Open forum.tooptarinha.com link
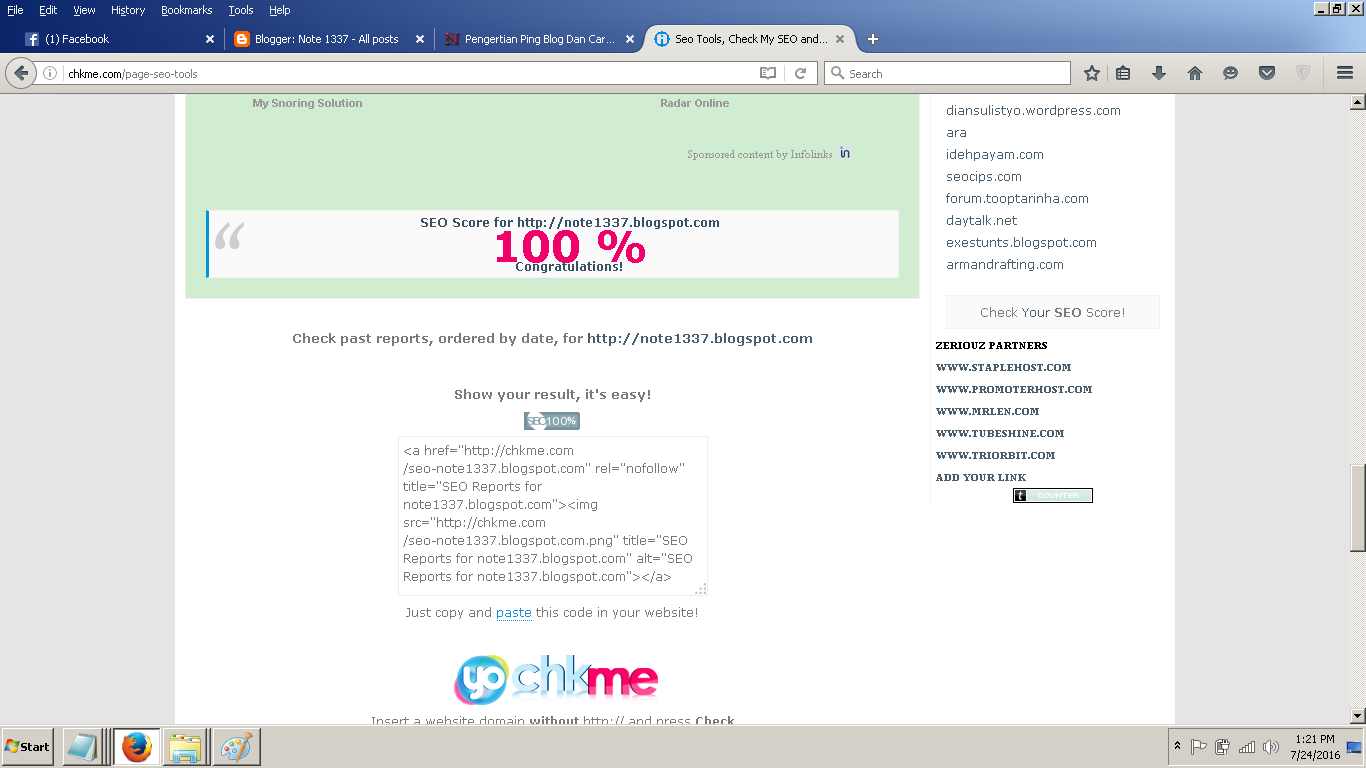Image resolution: width=1366 pixels, height=768 pixels. (x=1017, y=198)
